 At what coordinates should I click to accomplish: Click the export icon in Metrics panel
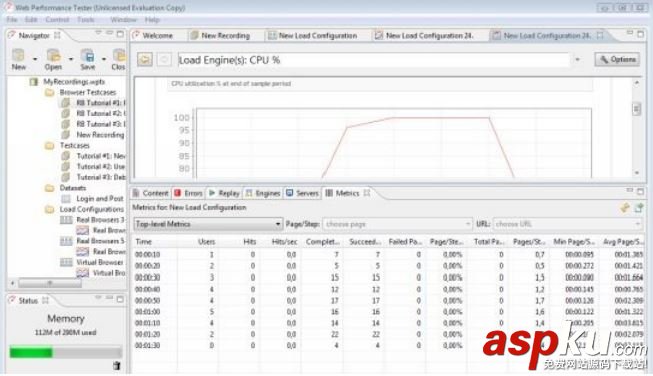click(638, 207)
